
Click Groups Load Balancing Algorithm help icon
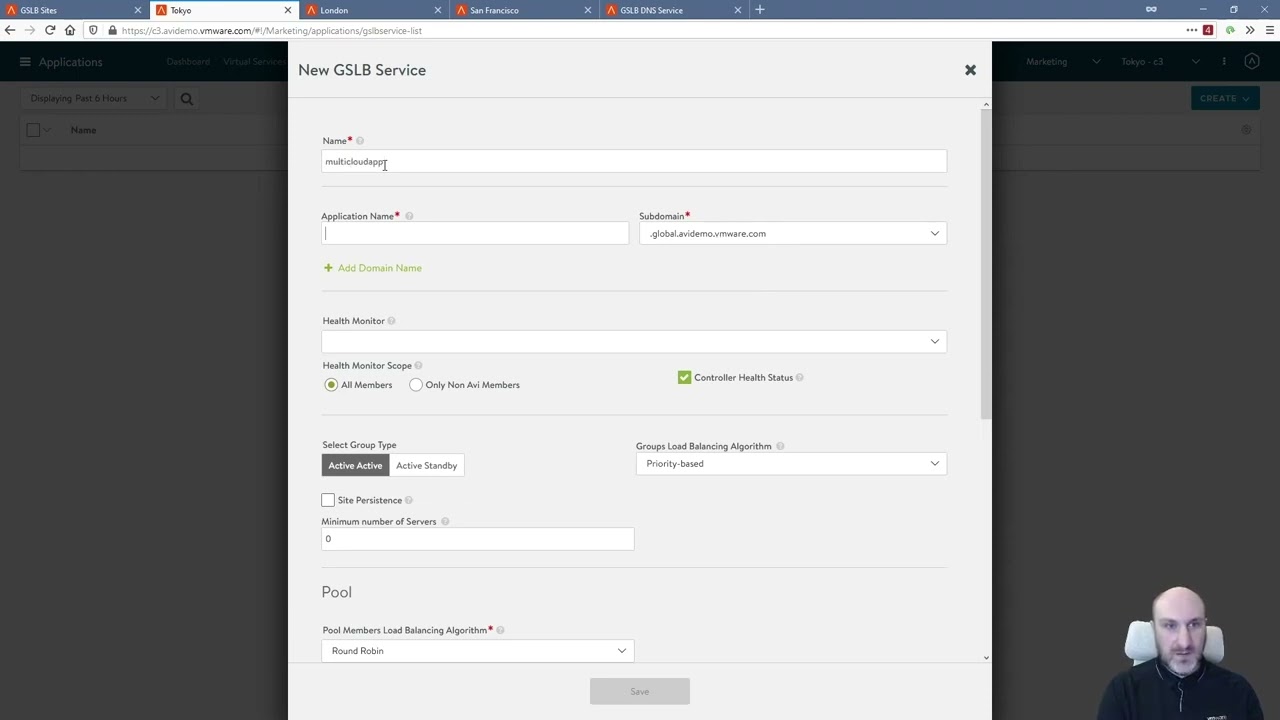pyautogui.click(x=780, y=446)
